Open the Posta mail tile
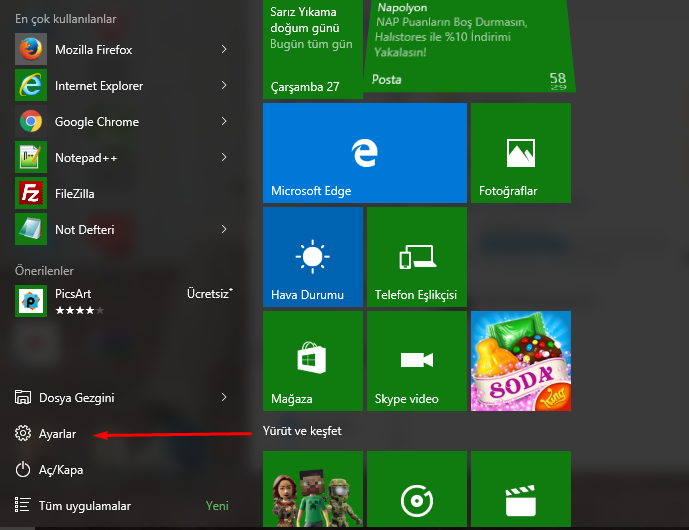 coord(469,46)
